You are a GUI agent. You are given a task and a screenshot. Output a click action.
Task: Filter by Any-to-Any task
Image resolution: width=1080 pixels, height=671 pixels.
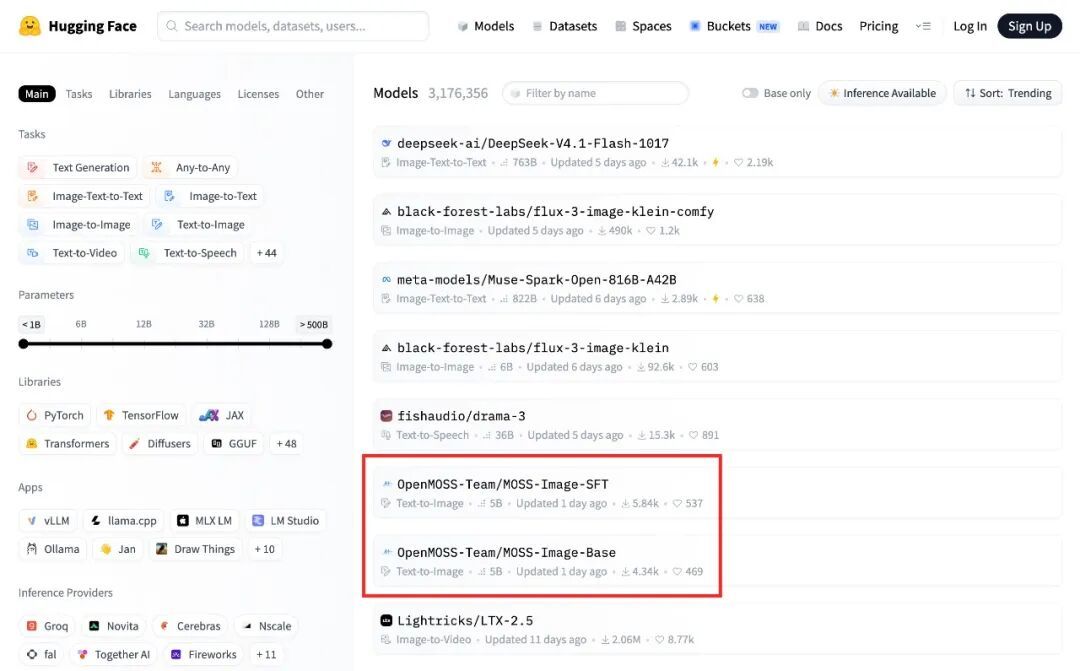(x=190, y=167)
